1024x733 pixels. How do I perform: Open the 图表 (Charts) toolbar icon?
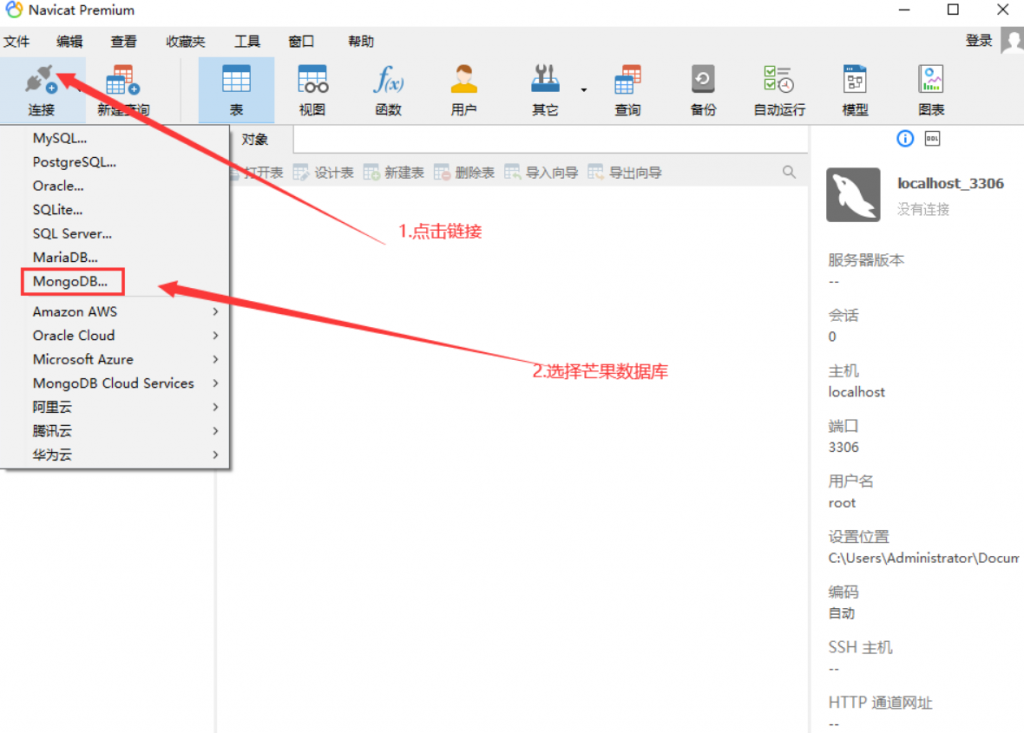[x=930, y=89]
